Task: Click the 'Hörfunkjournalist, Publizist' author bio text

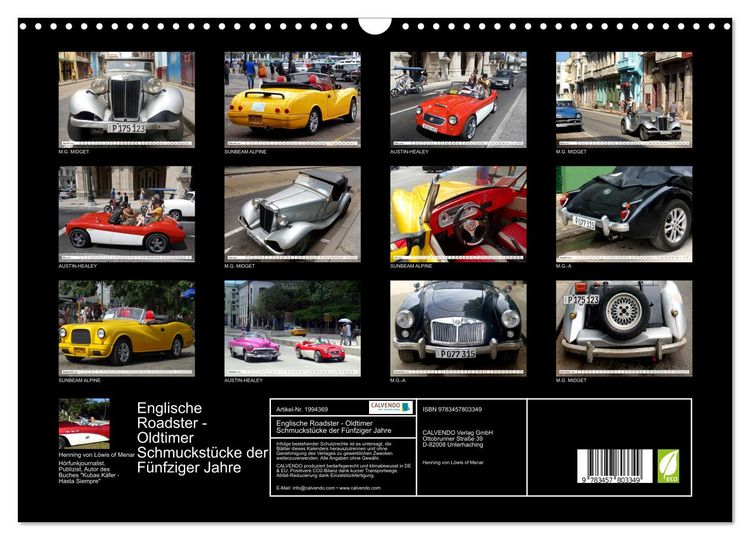Action: pos(88,473)
